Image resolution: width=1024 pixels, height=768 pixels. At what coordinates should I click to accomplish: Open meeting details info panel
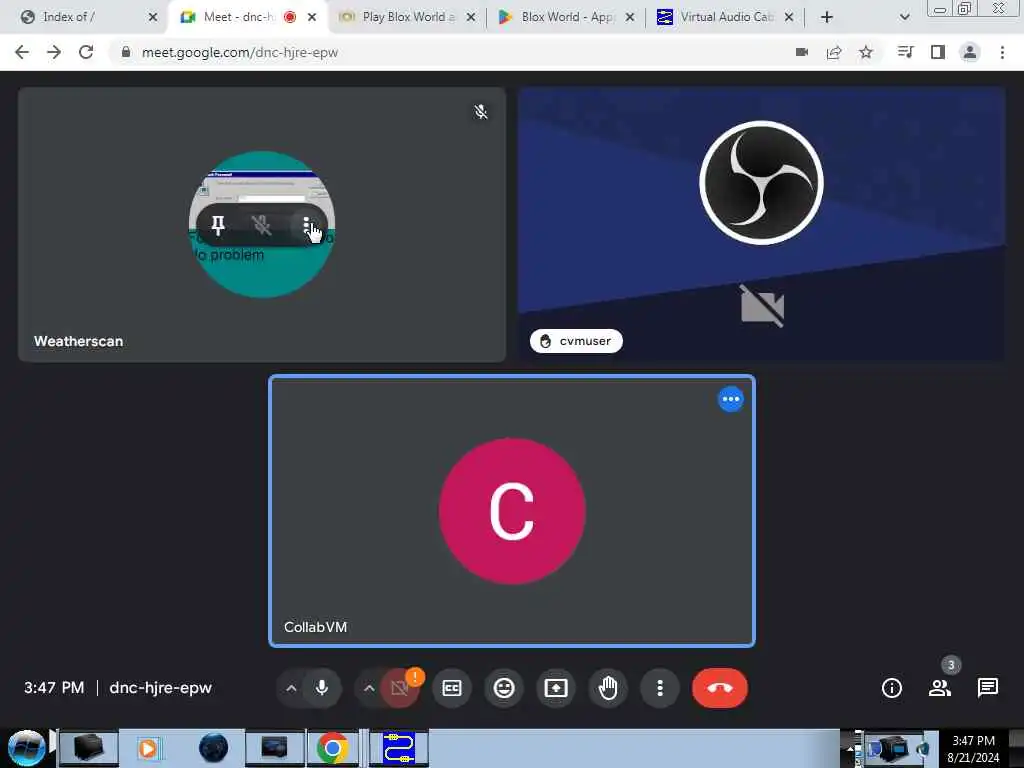tap(891, 688)
